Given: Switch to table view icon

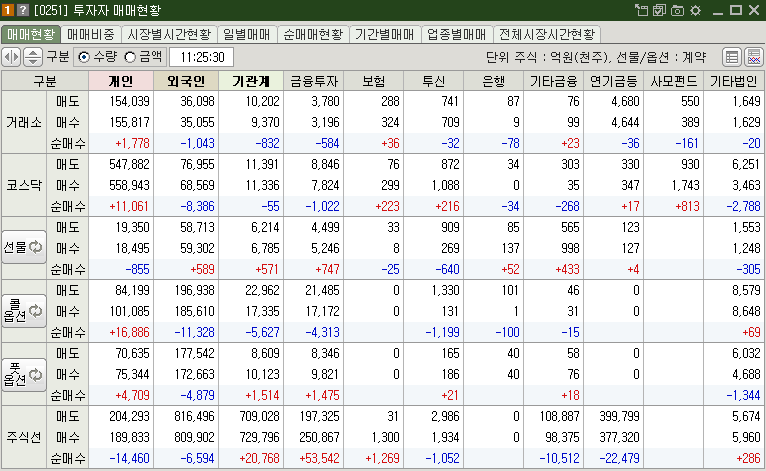Looking at the screenshot, I should coord(732,57).
